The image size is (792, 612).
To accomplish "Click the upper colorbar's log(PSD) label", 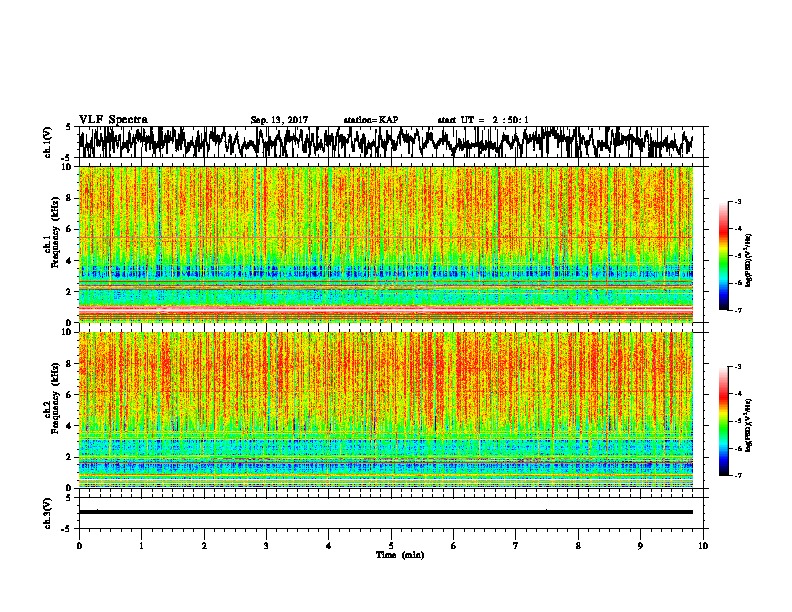I will (x=749, y=260).
